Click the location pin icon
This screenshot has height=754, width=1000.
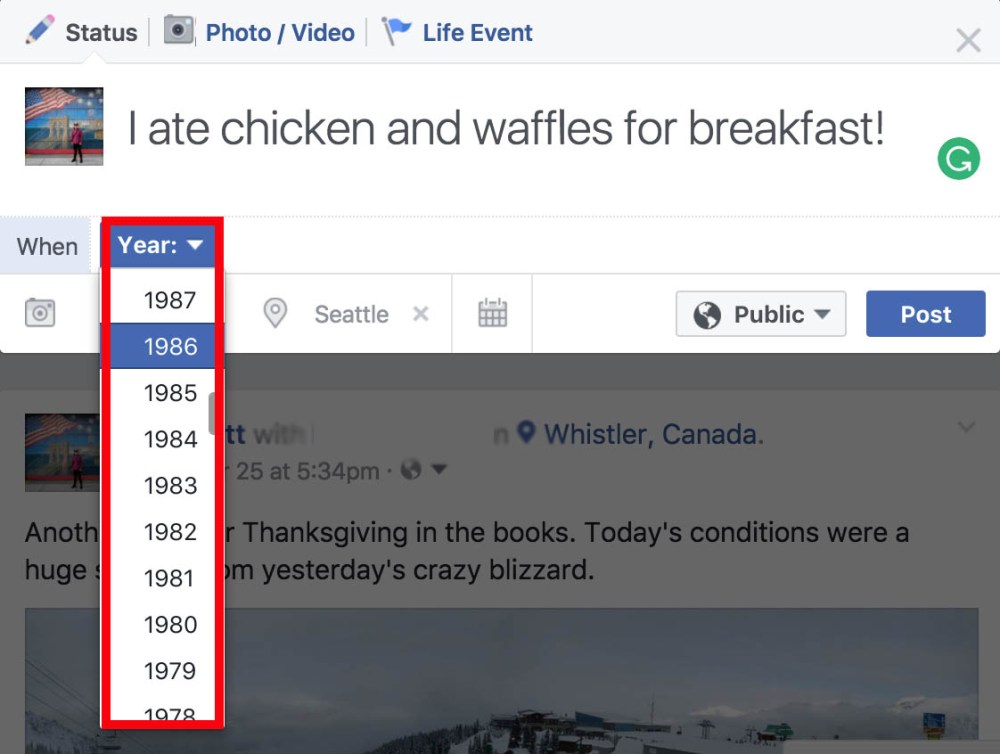click(x=275, y=314)
